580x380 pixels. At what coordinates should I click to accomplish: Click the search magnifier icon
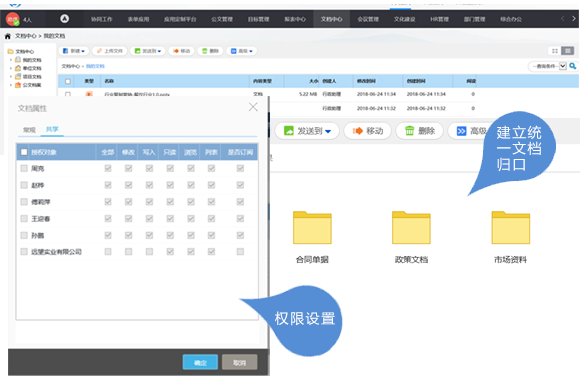(x=573, y=66)
